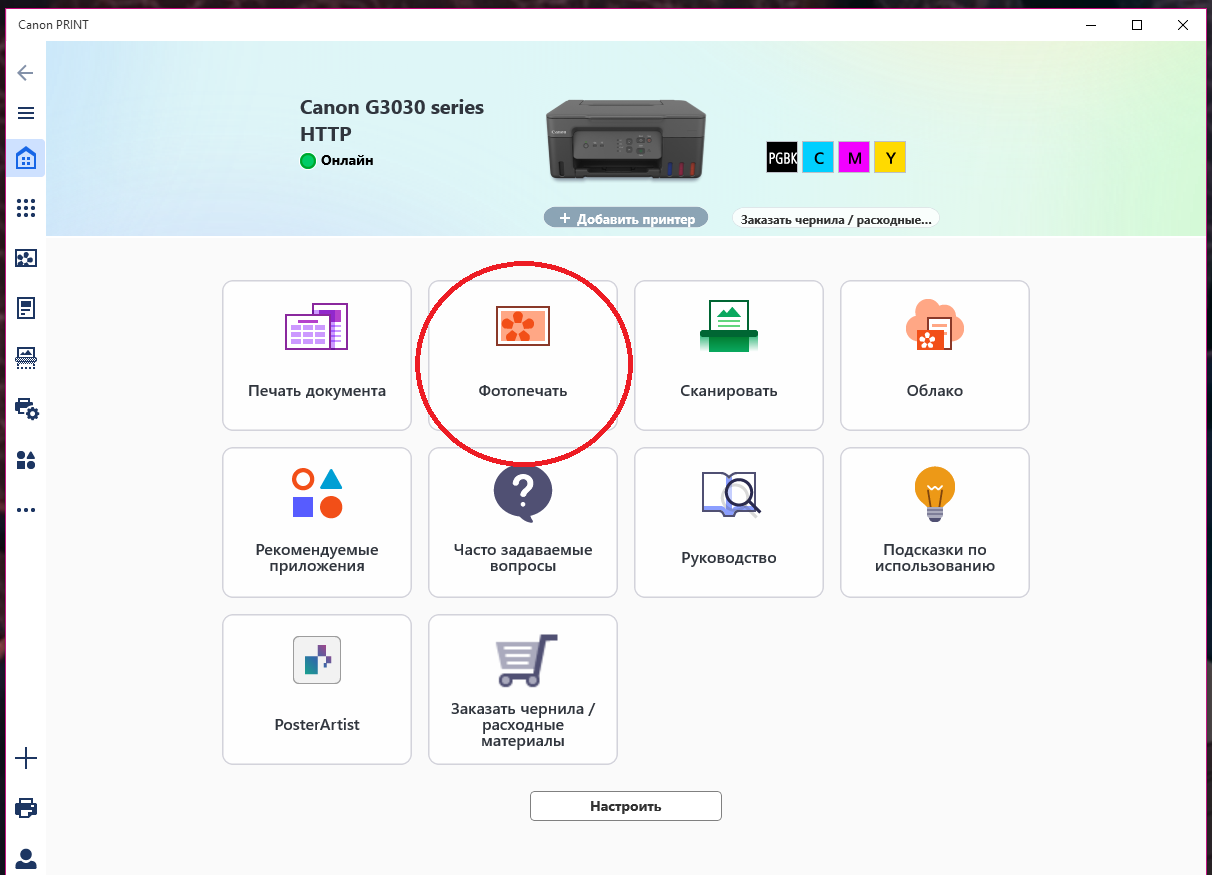Open the hamburger menu in sidebar
Viewport: 1212px width, 875px height.
pos(26,113)
